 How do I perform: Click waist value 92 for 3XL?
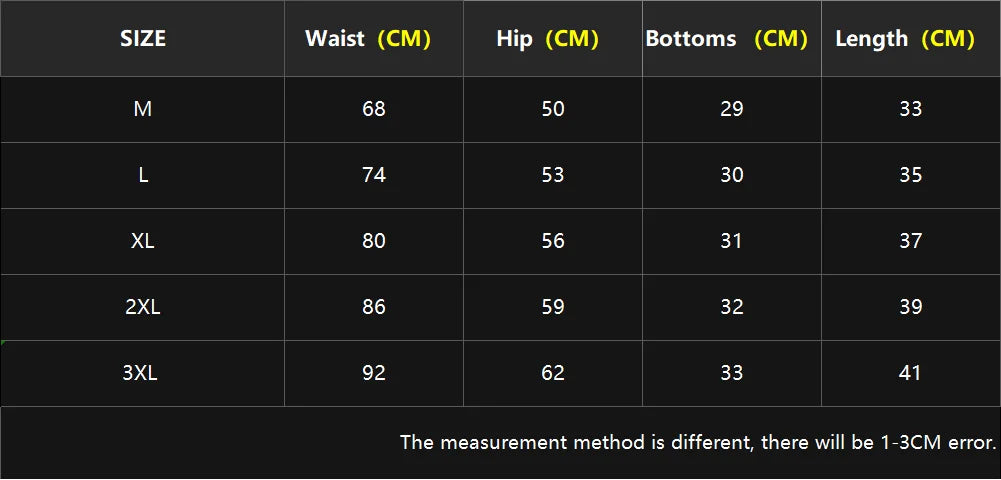click(x=373, y=373)
